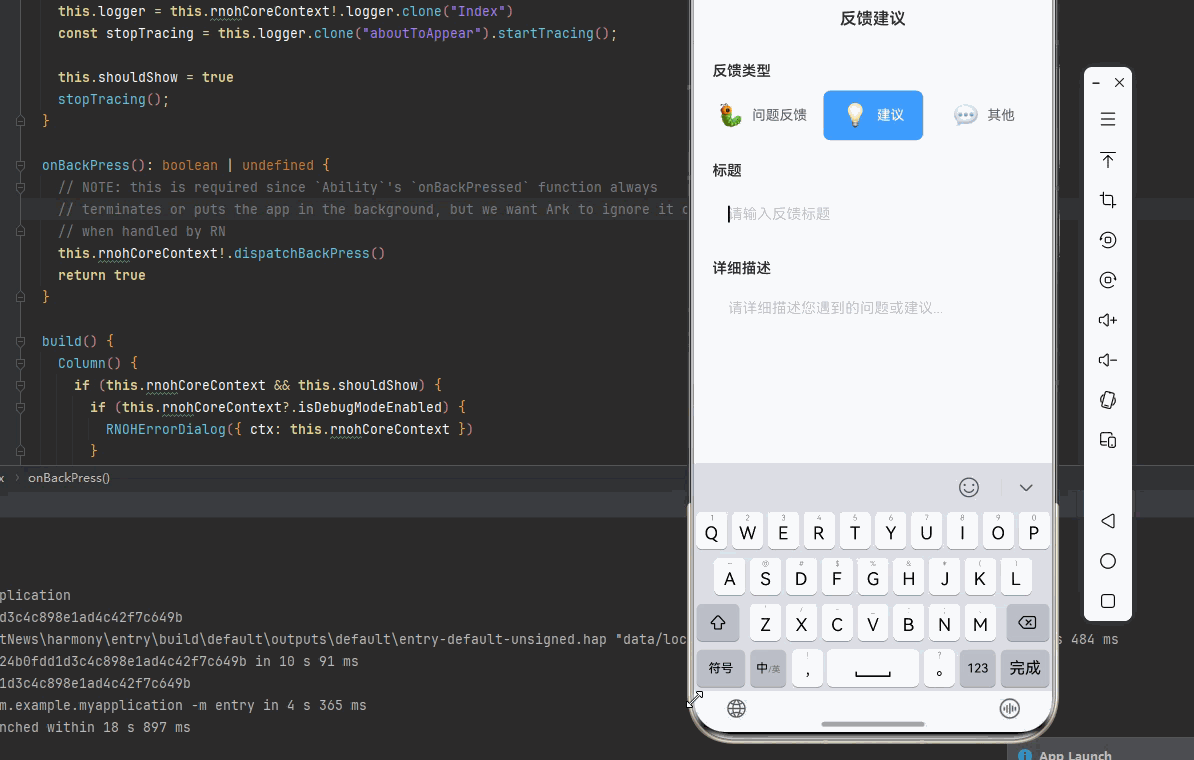This screenshot has height=760, width=1194.
Task: Collapse the Column() block fold marker
Action: point(21,363)
